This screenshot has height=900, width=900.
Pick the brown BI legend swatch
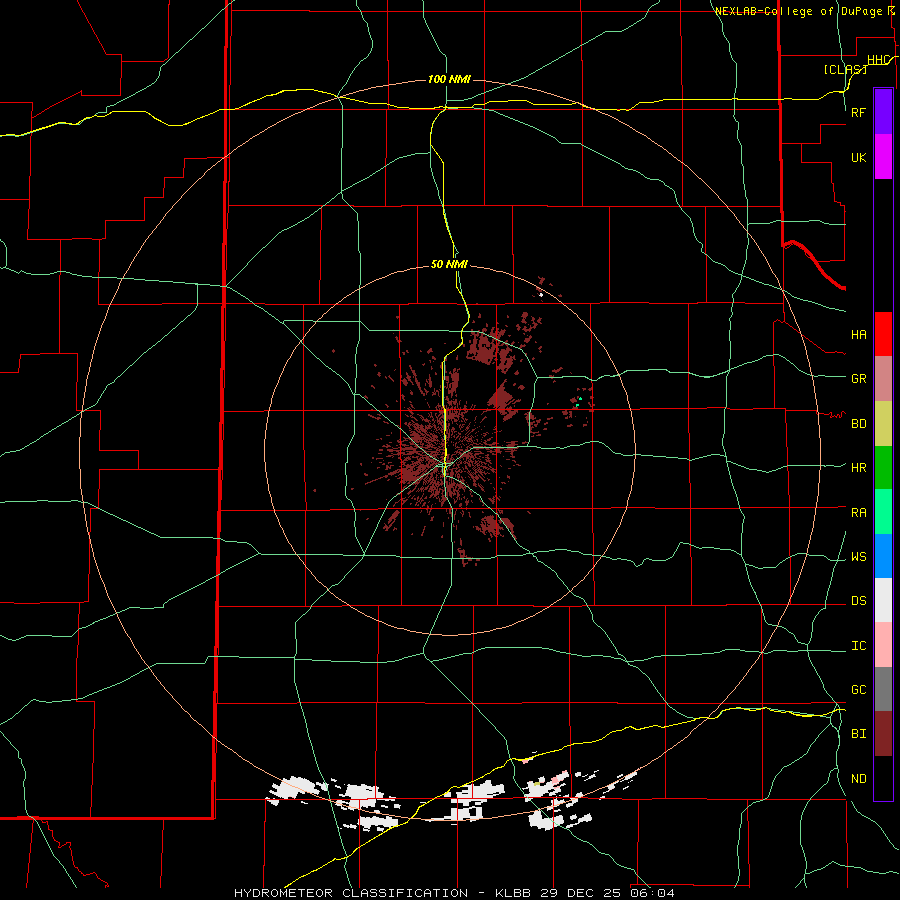pyautogui.click(x=883, y=734)
